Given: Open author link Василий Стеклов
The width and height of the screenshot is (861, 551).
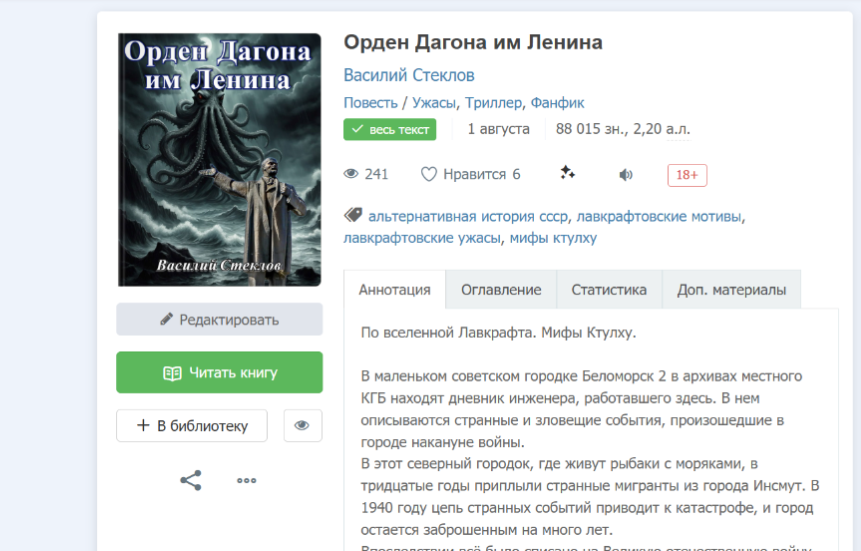Looking at the screenshot, I should pos(409,75).
